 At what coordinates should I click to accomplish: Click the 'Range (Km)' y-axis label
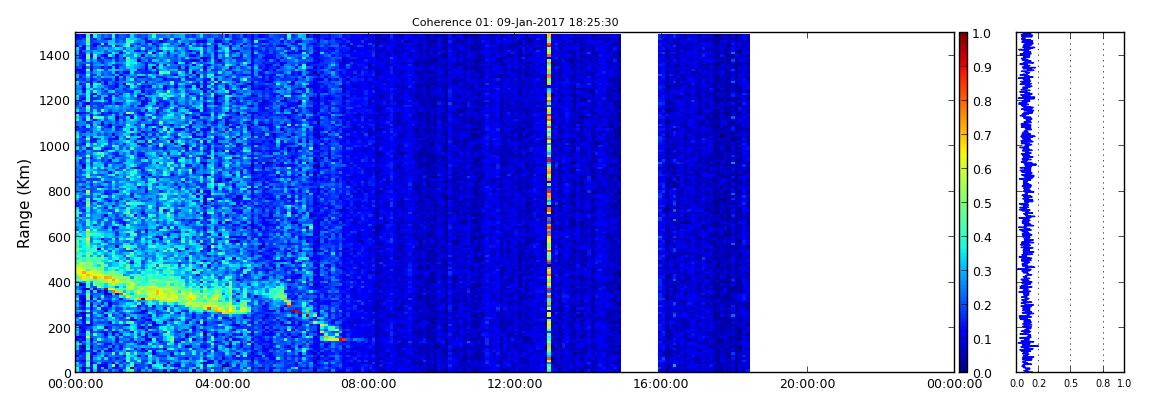pyautogui.click(x=24, y=203)
